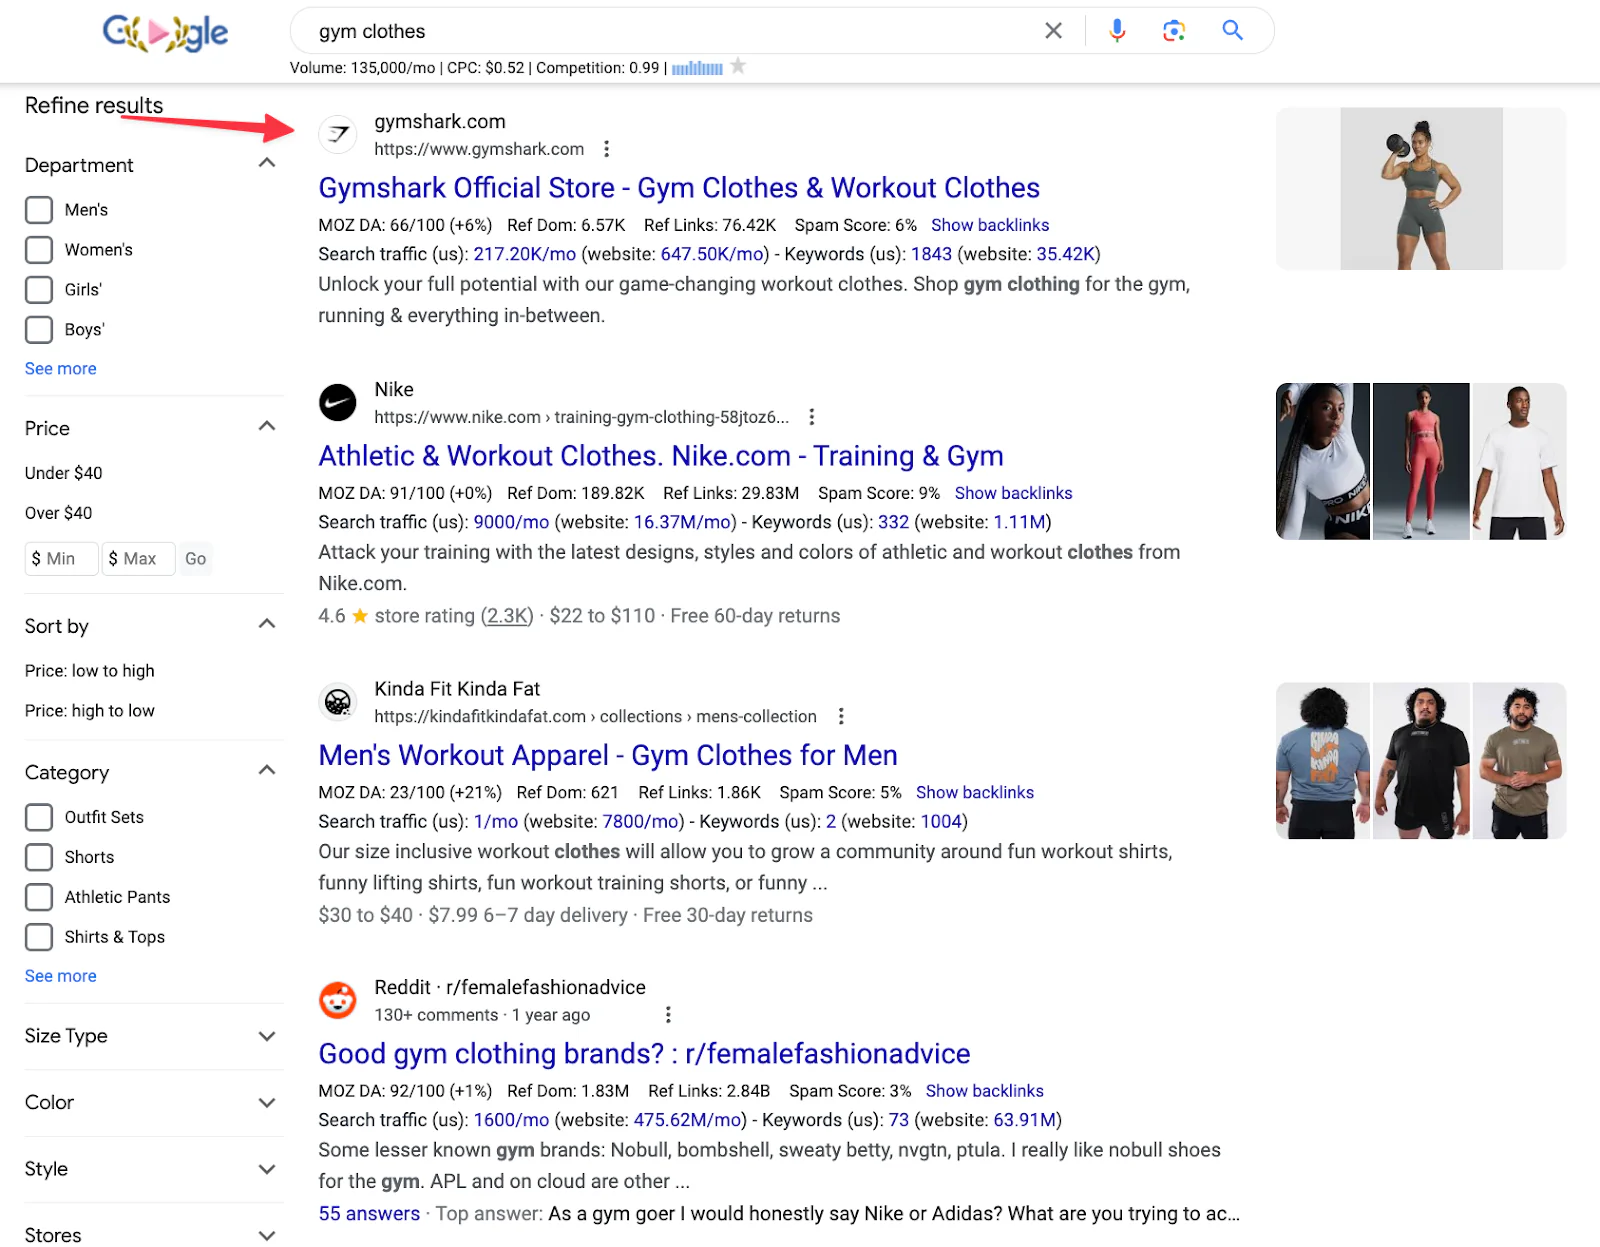Click the microphone voice search icon
The width and height of the screenshot is (1600, 1247).
(1117, 30)
